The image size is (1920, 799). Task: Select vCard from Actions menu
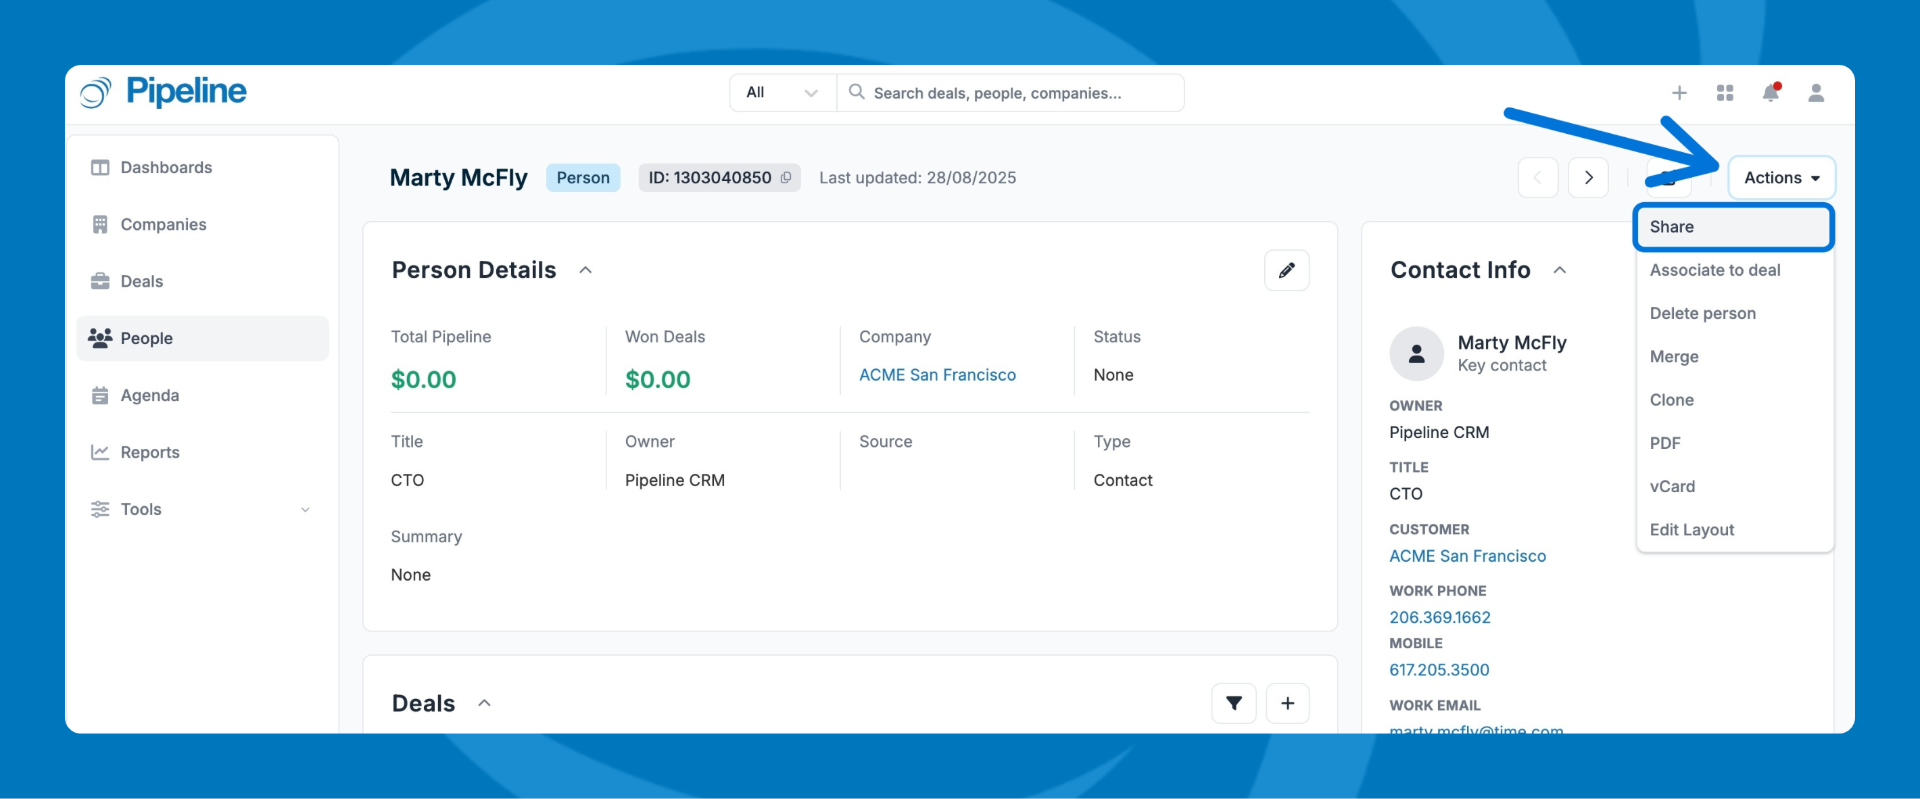1734,486
